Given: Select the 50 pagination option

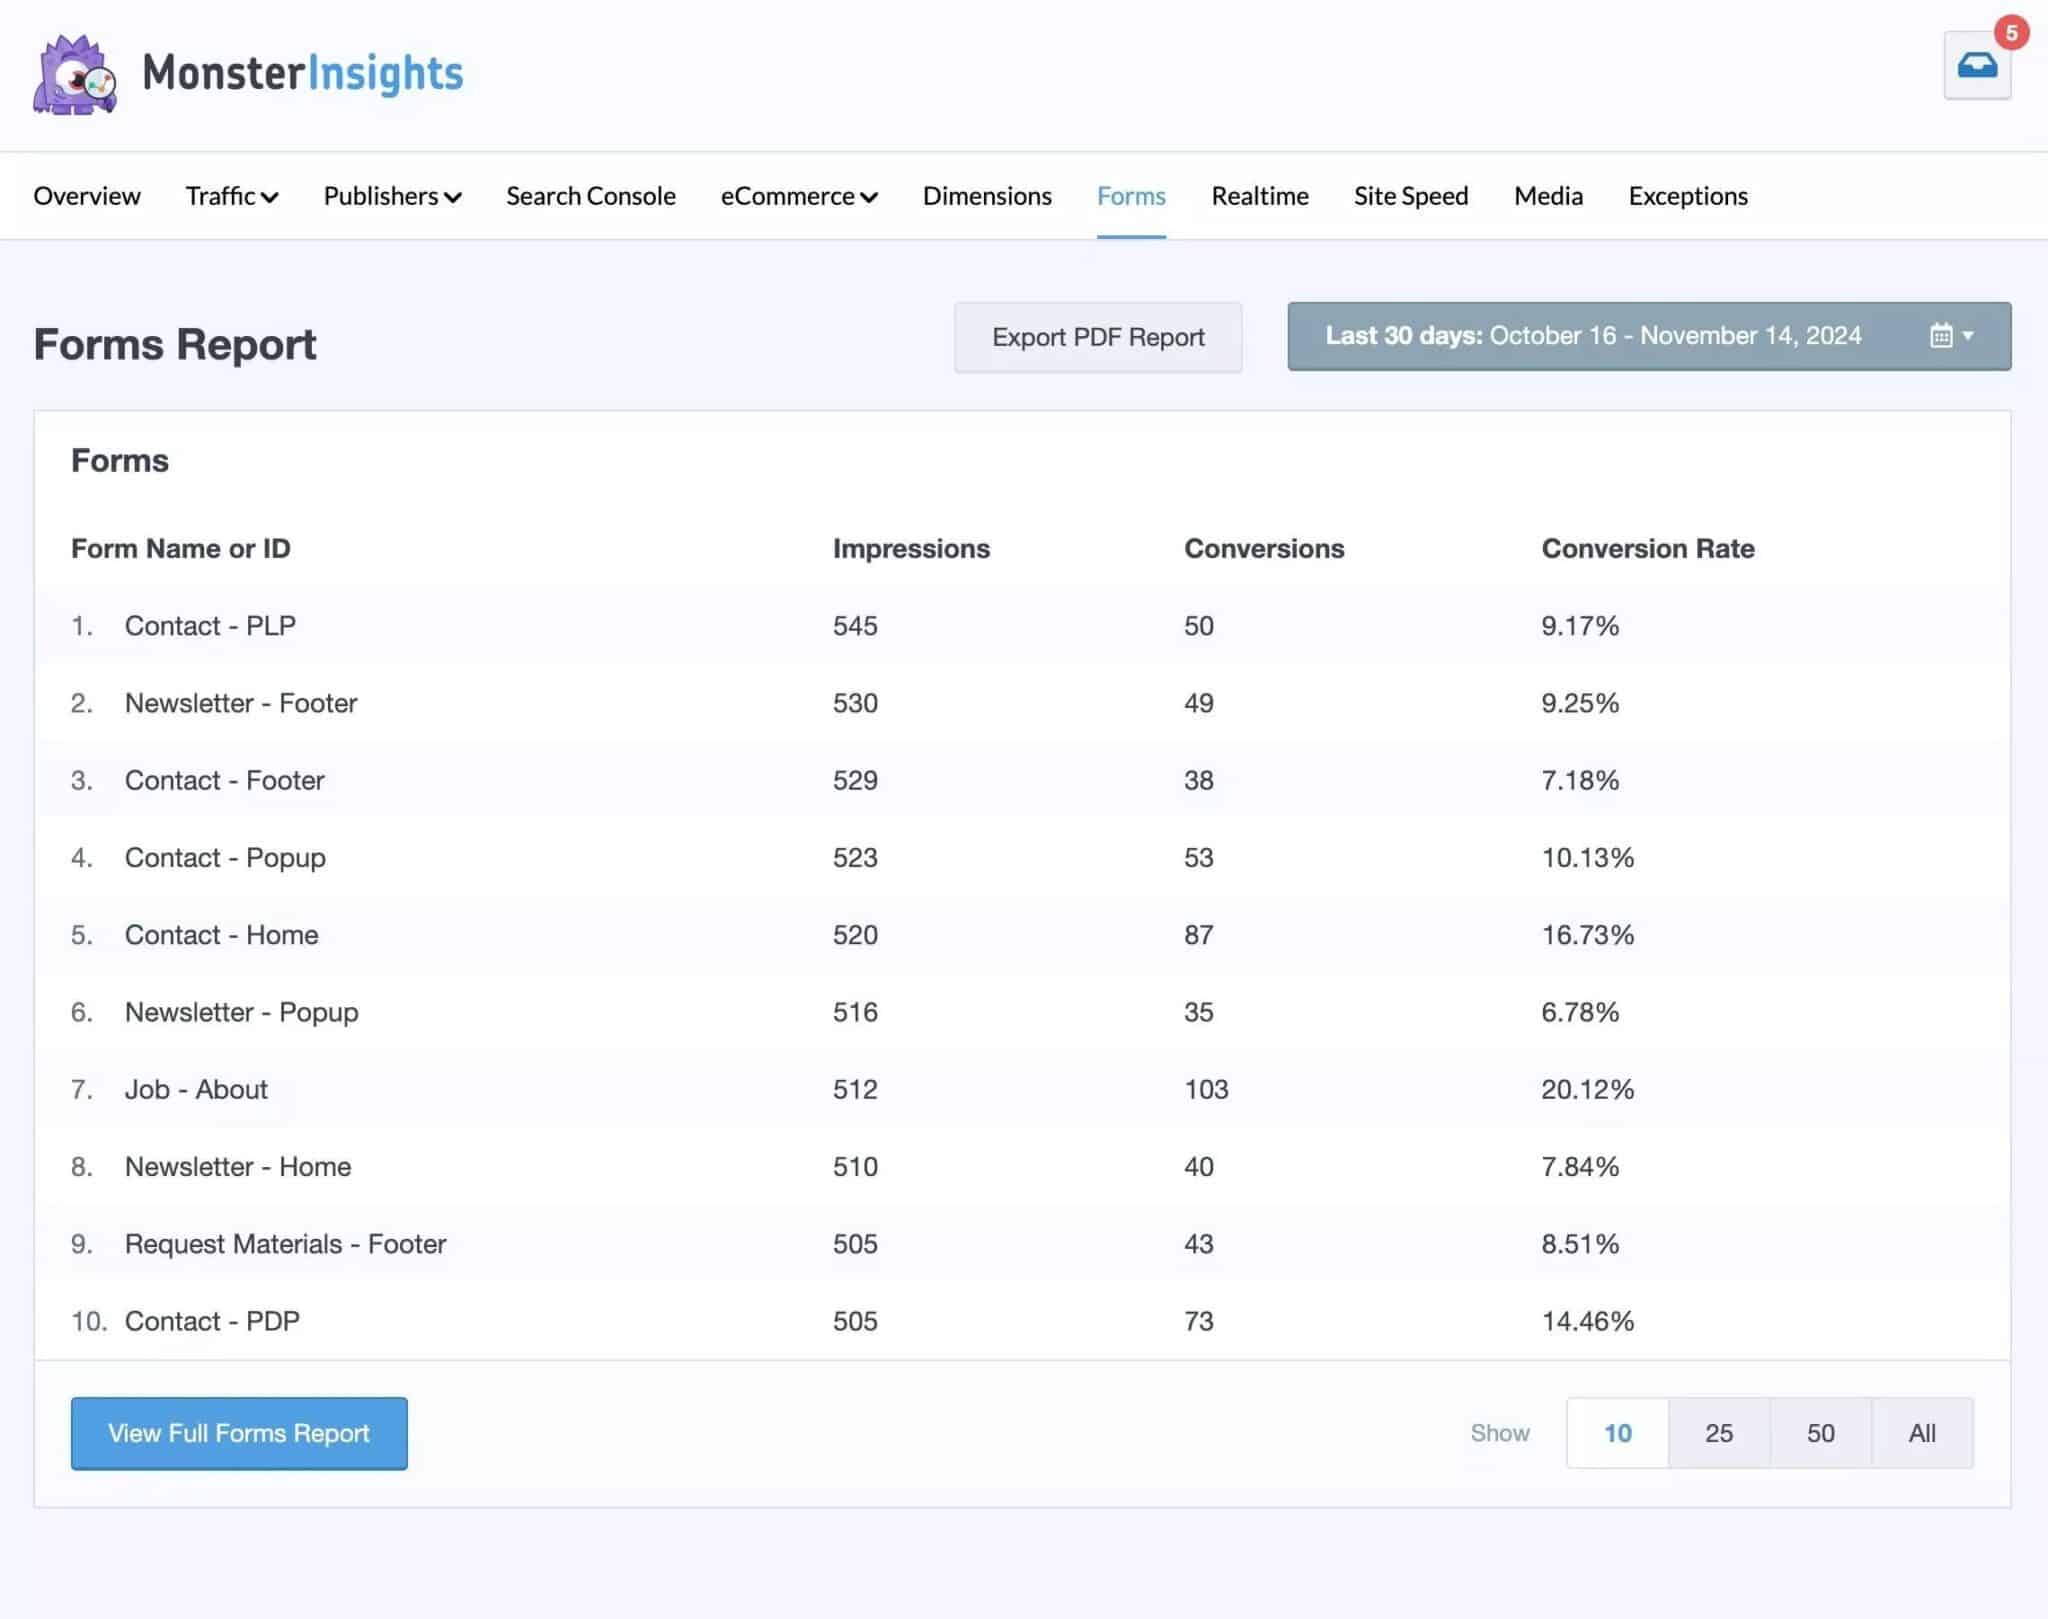Looking at the screenshot, I should click(1820, 1432).
